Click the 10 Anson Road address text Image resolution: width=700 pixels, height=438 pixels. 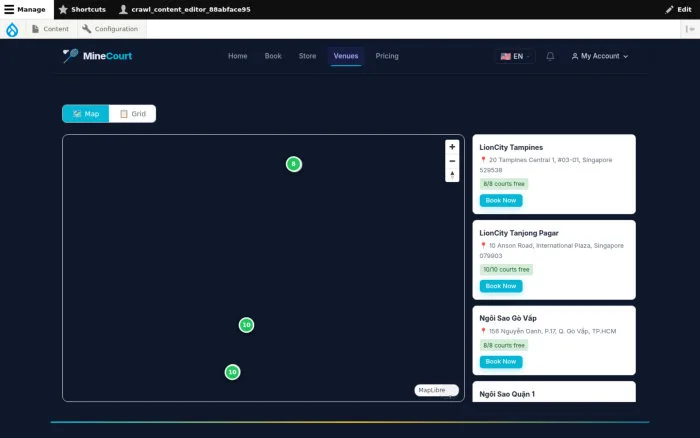click(x=552, y=250)
